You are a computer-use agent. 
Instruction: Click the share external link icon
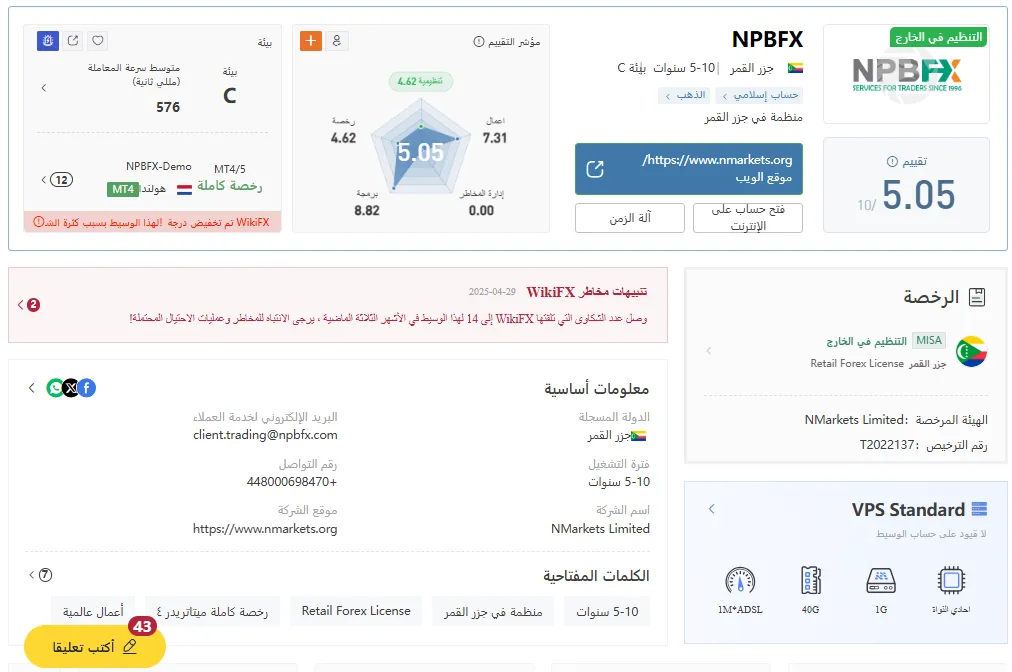73,41
